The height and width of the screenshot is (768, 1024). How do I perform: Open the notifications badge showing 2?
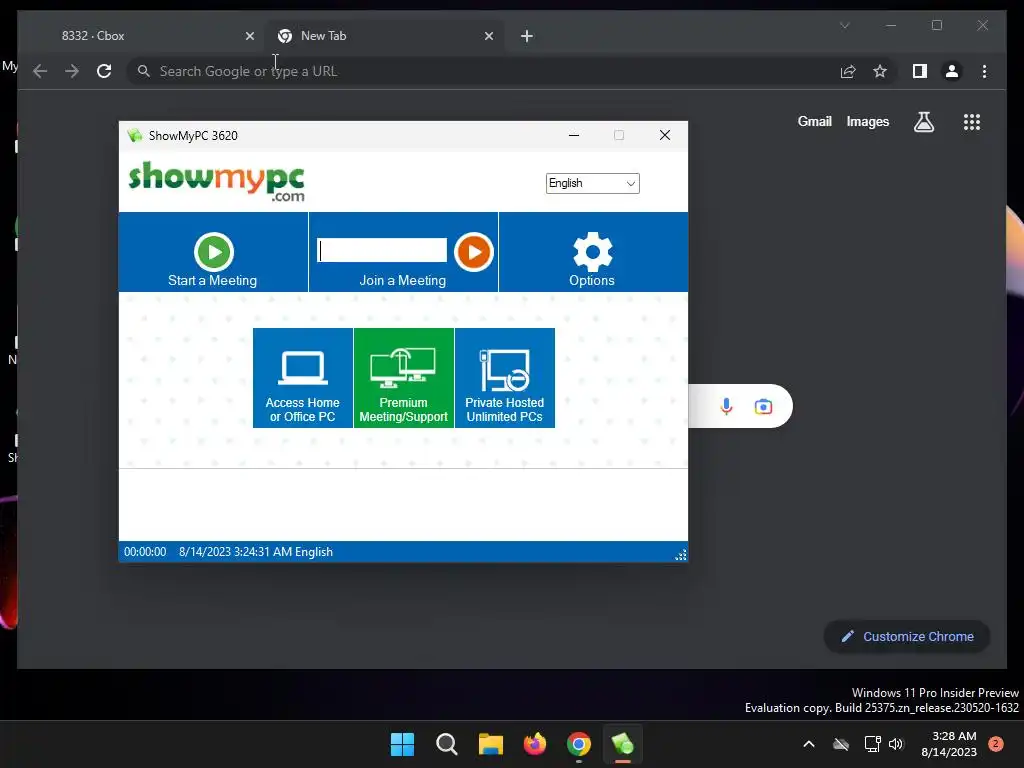click(996, 744)
